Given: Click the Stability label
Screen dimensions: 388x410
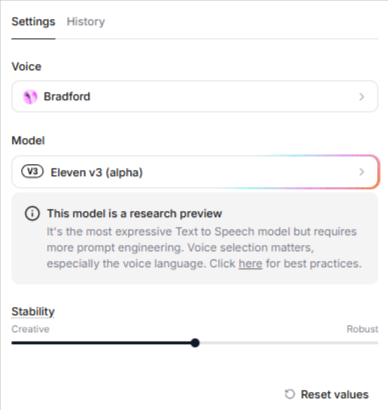Looking at the screenshot, I should click(x=33, y=312).
